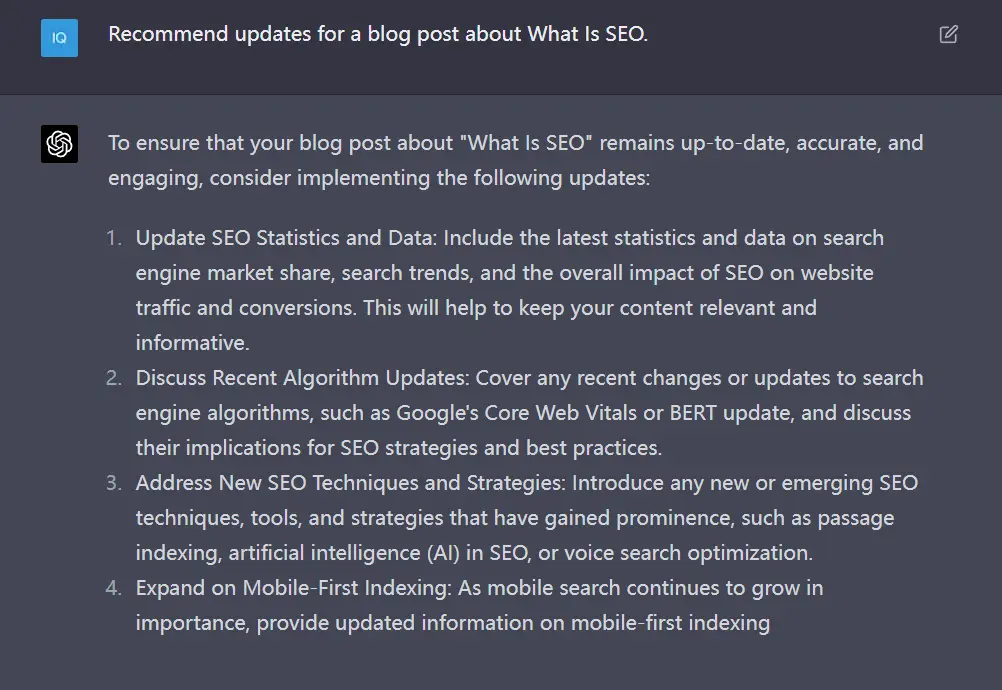Click the "Discuss Recent Algorithm Updates" heading

tap(303, 378)
